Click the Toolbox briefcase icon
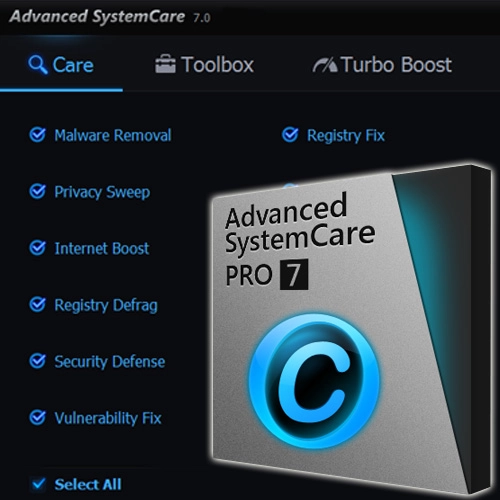The width and height of the screenshot is (500, 500). click(165, 64)
